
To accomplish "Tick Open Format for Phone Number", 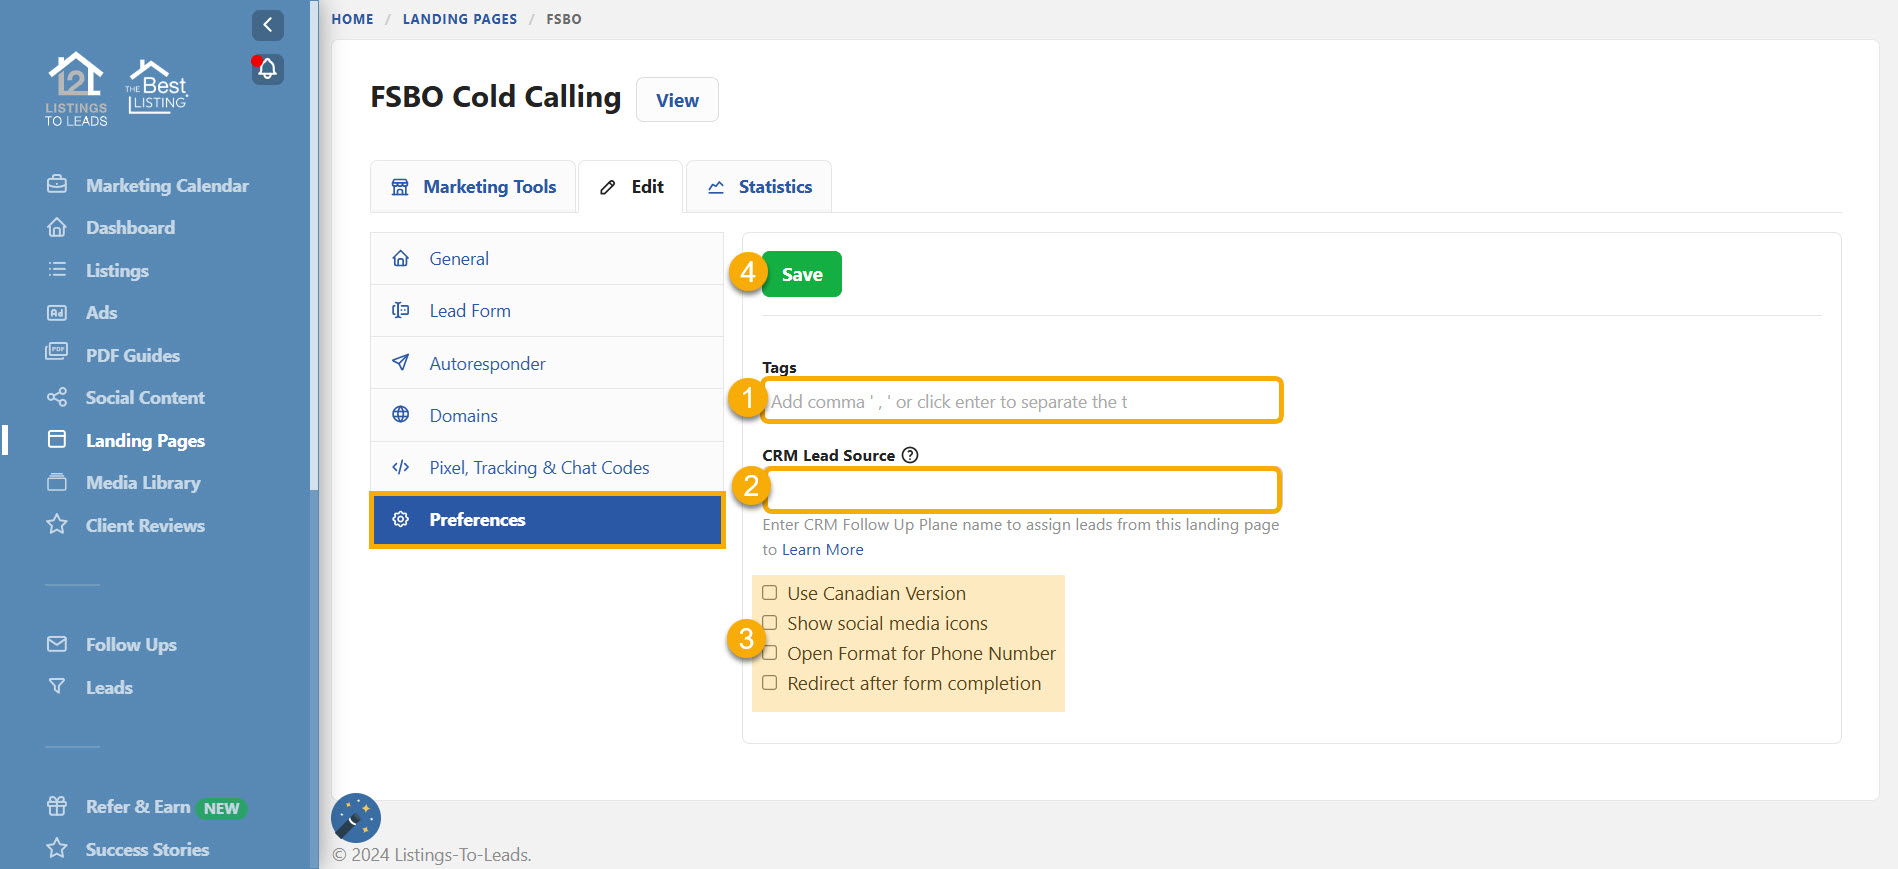I will 770,653.
